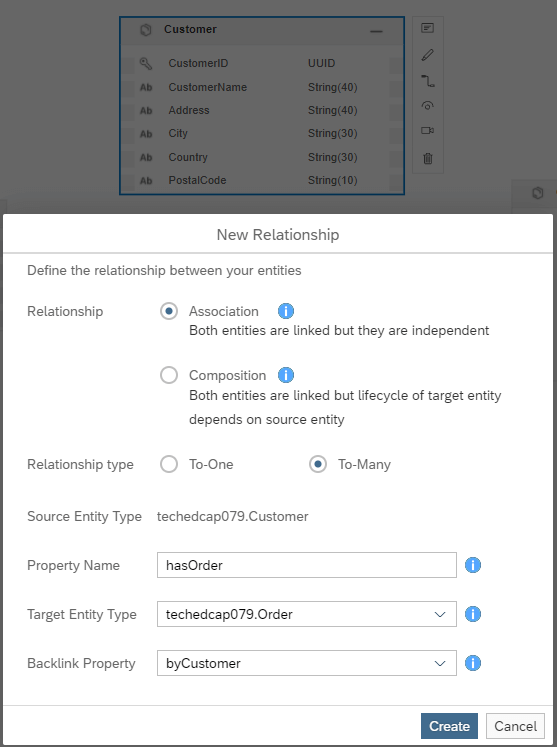The width and height of the screenshot is (557, 747).
Task: Click the Create button
Action: click(449, 726)
